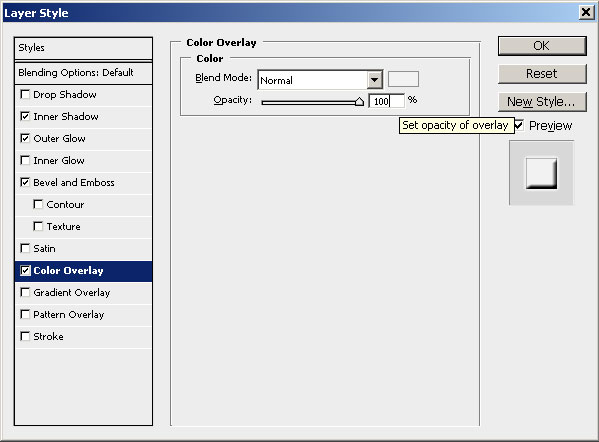Viewport: 599px width, 442px height.
Task: Enable the Satin effect checkbox
Action: 25,248
